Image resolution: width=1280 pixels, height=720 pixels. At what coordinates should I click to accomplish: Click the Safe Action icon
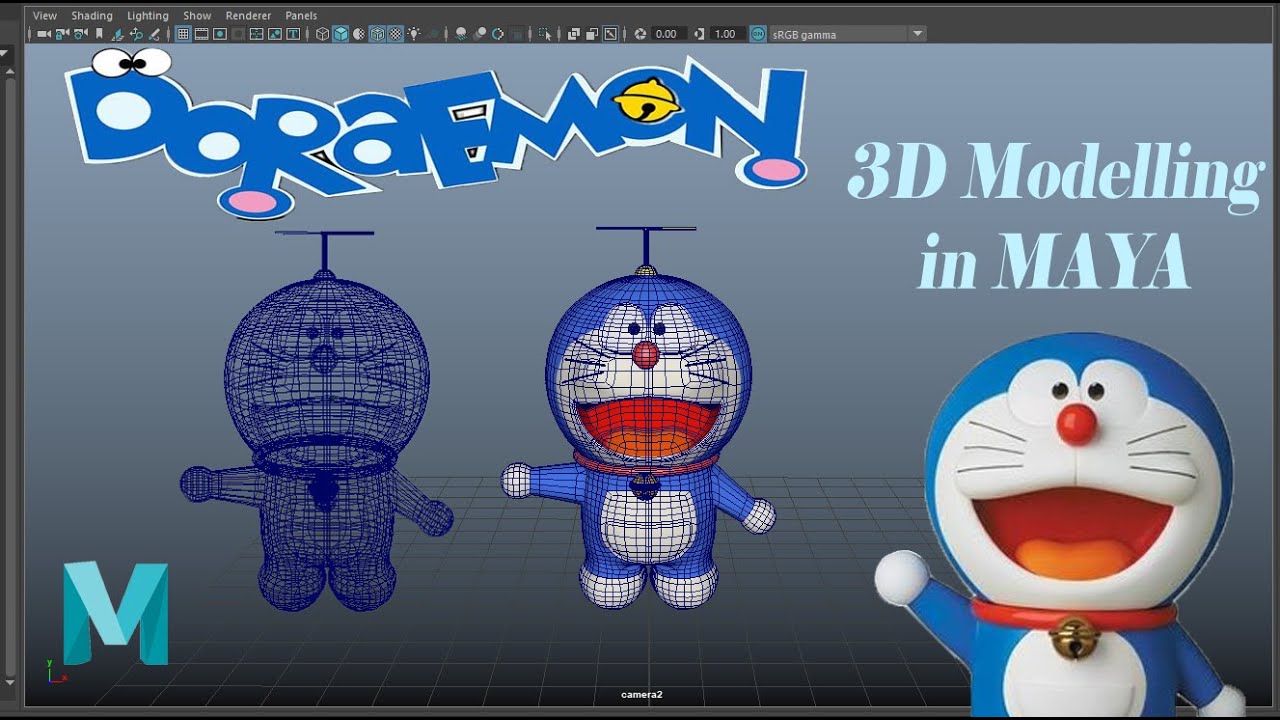click(274, 34)
